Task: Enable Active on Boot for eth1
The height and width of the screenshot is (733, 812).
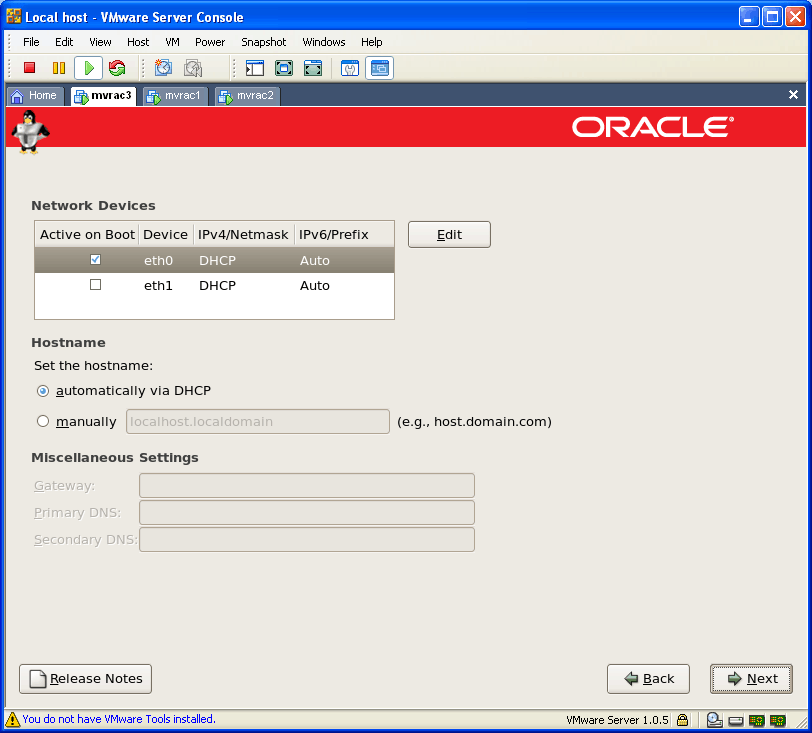Action: coord(95,285)
